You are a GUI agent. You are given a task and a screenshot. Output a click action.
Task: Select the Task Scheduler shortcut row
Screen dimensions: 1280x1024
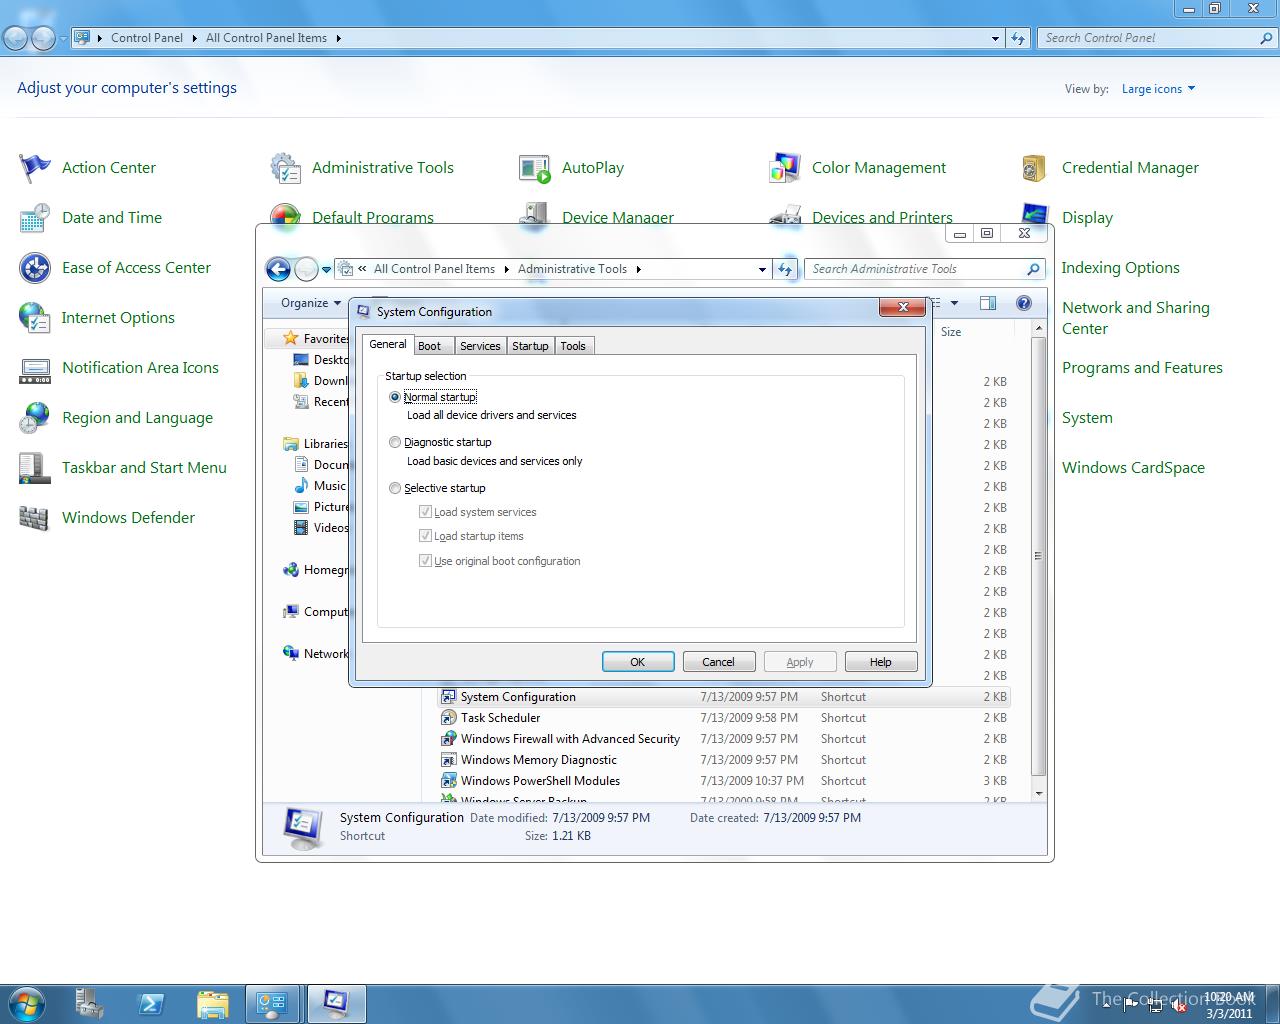(724, 718)
